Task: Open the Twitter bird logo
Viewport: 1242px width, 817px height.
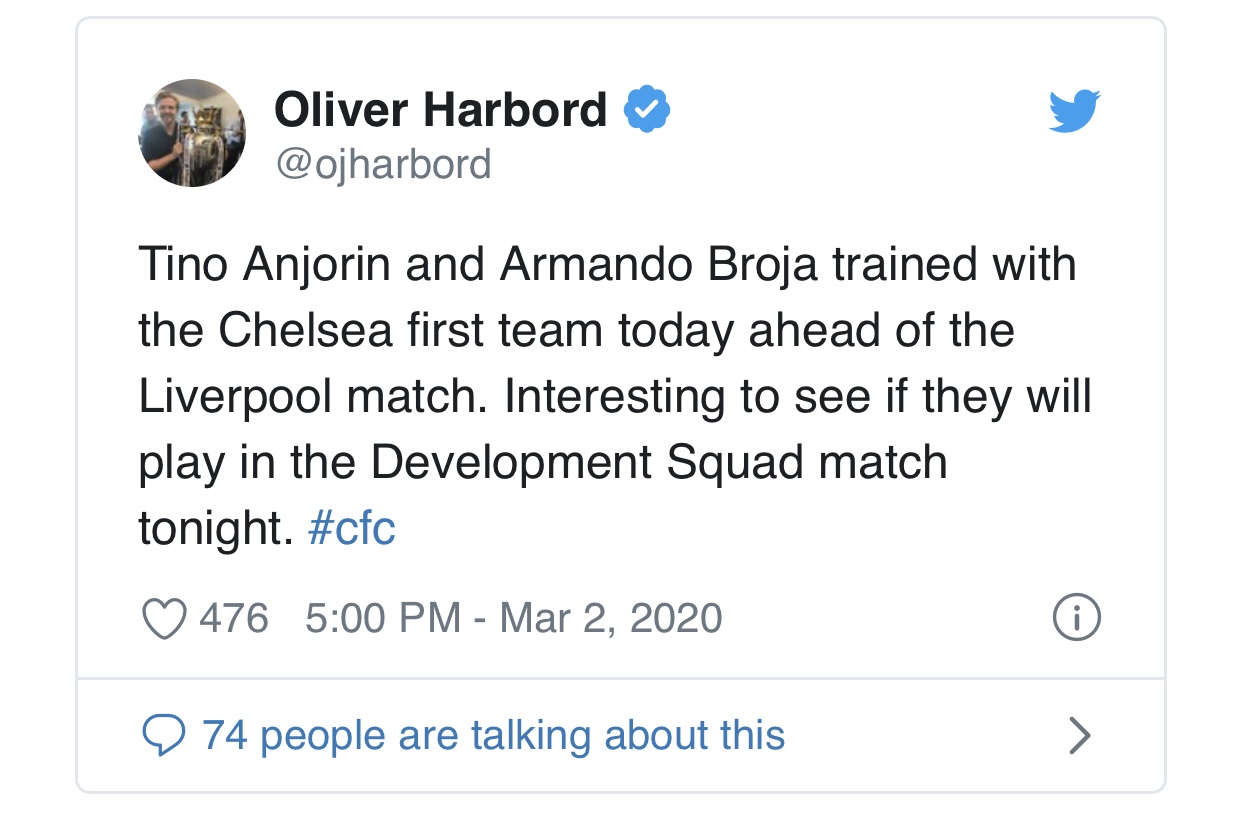Action: tap(1074, 111)
